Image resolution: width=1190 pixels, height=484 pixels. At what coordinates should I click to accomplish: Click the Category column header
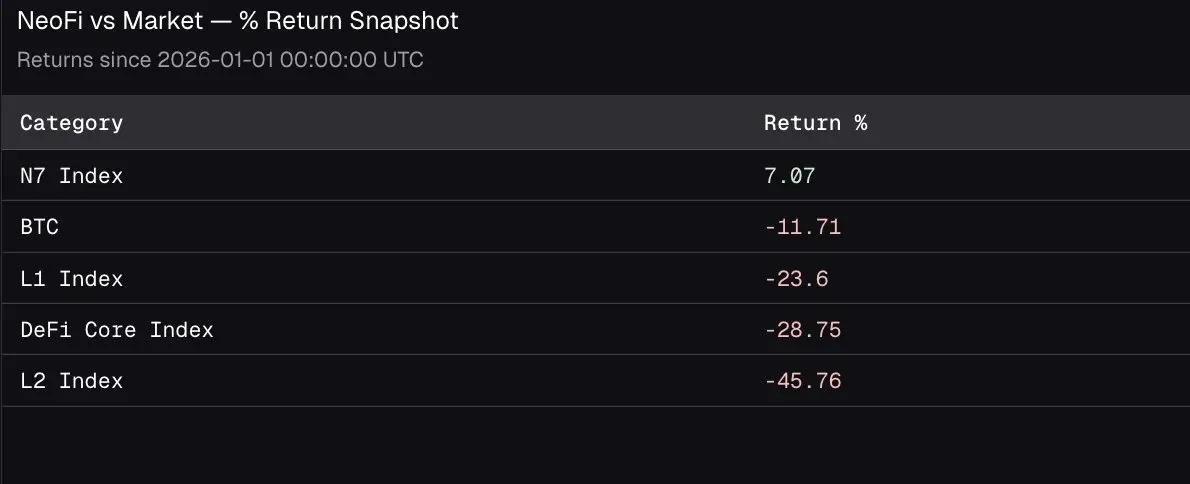point(72,123)
